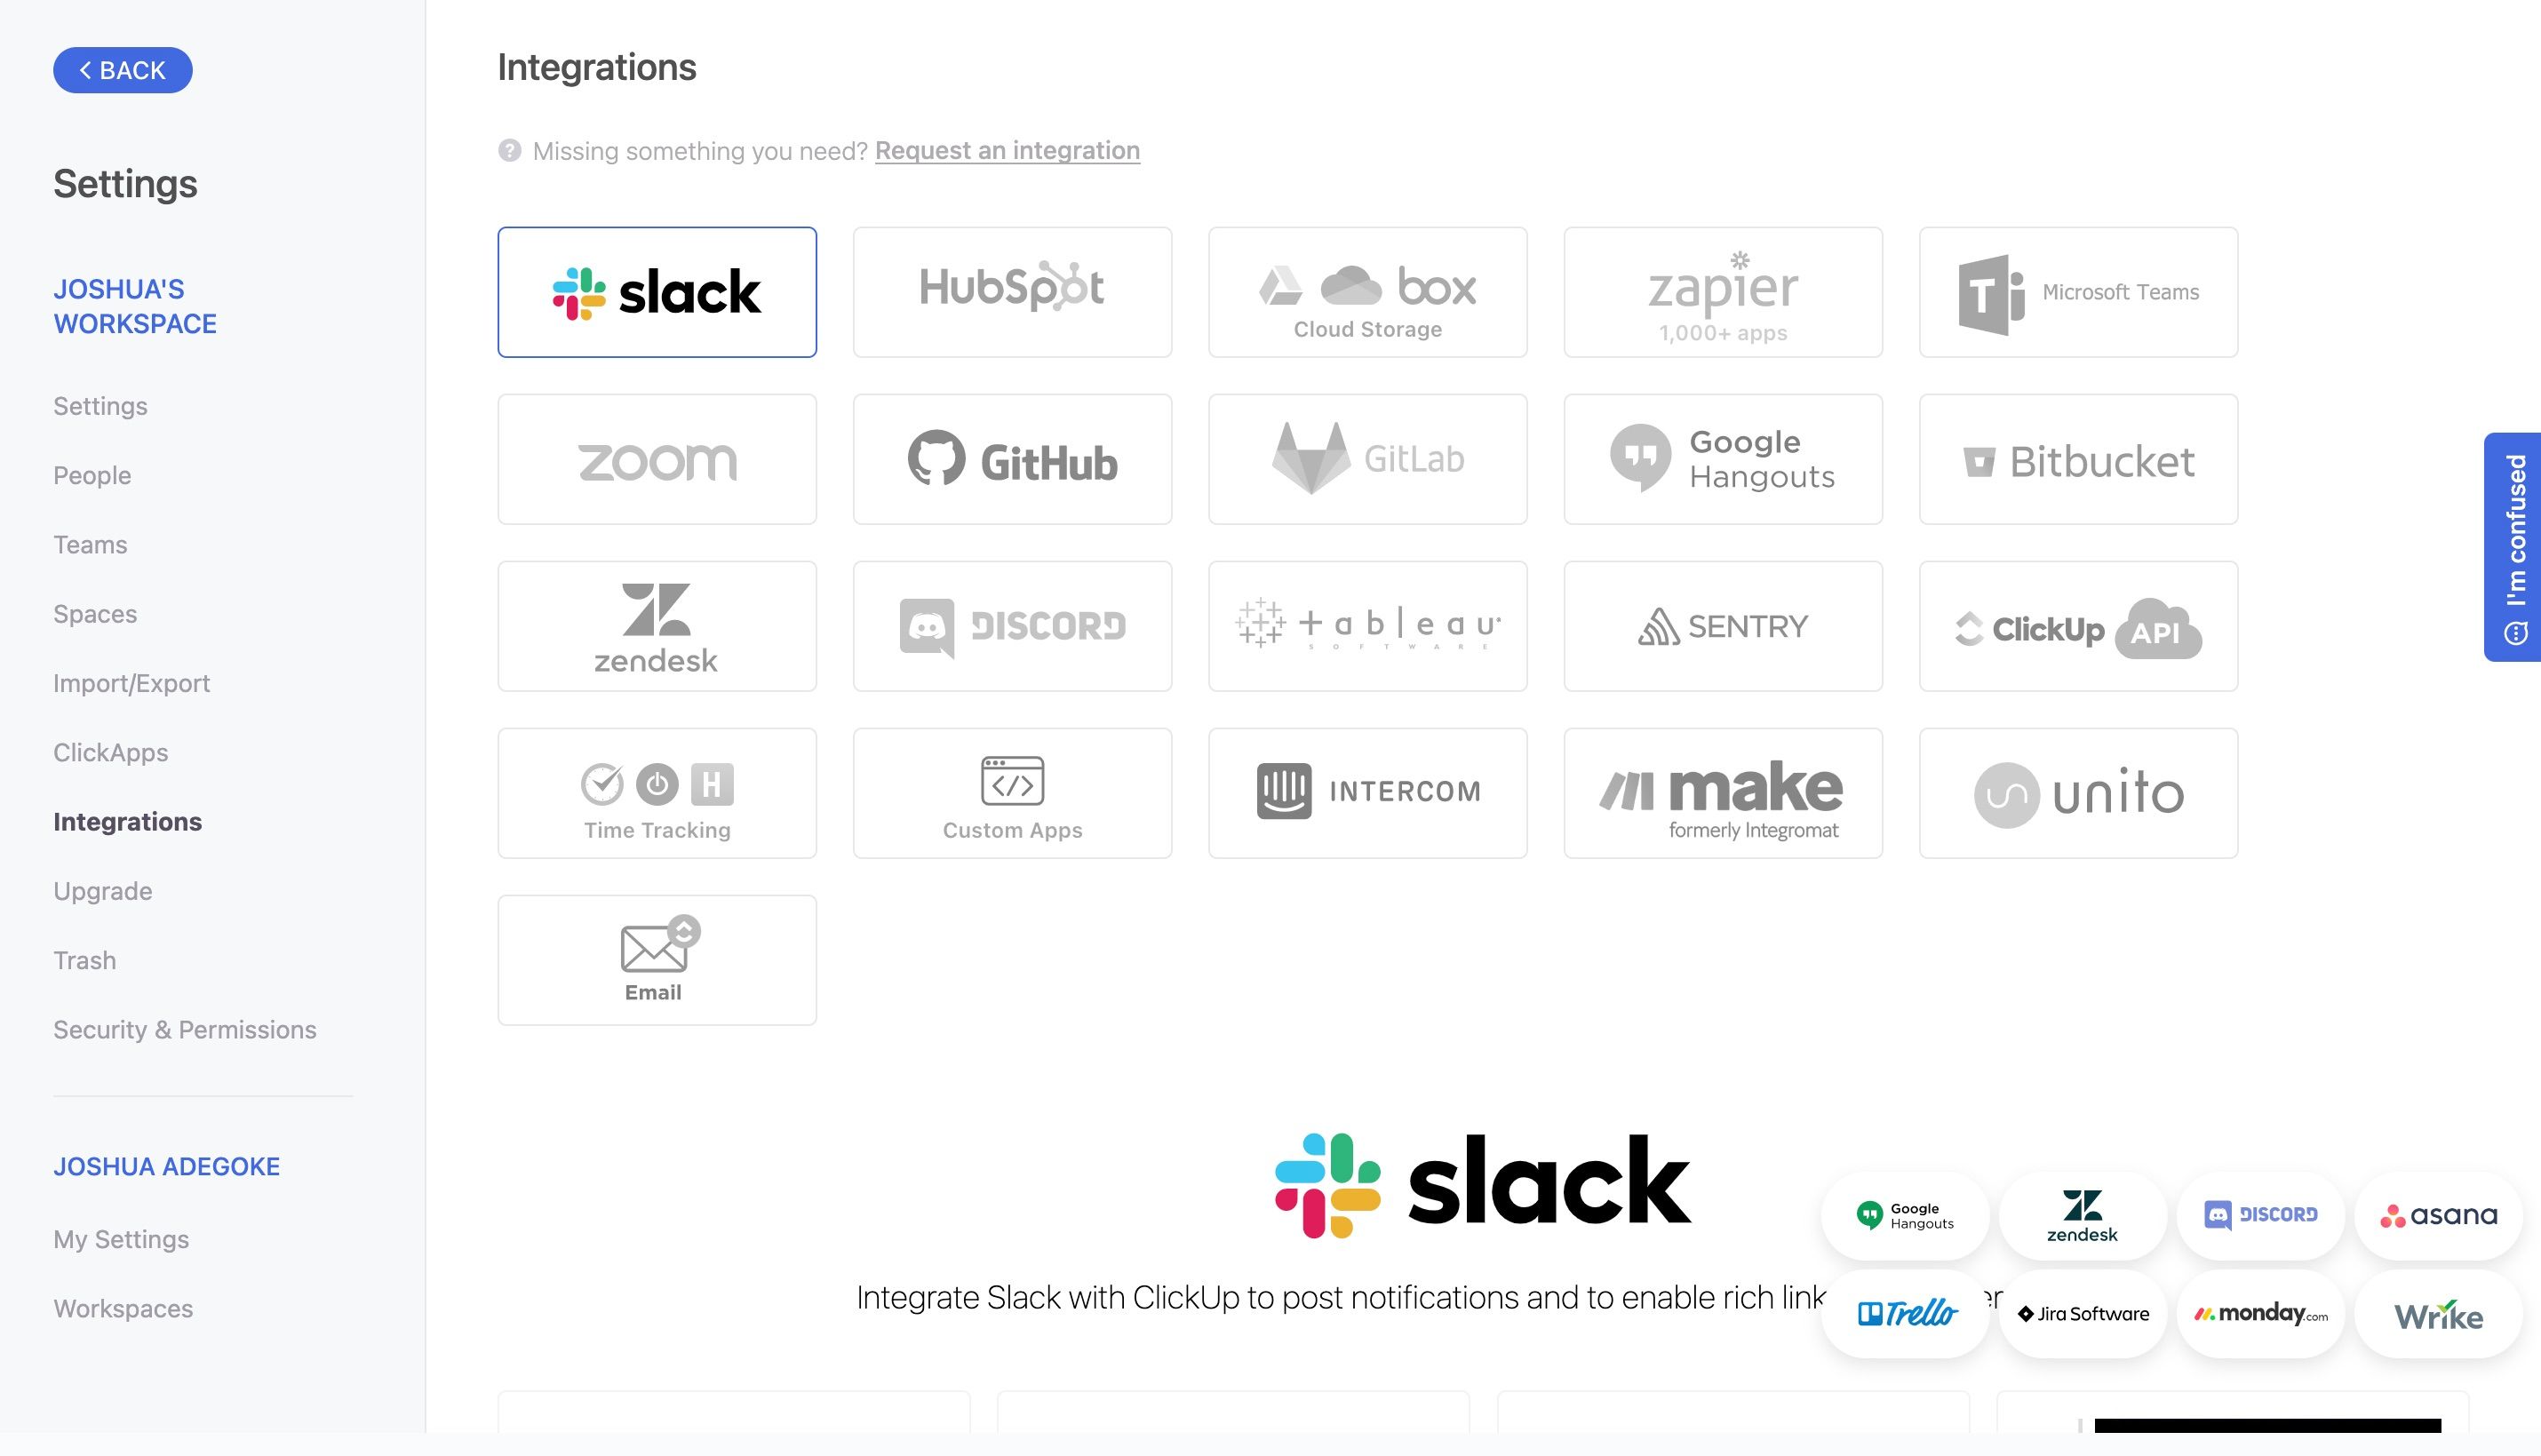Viewport: 2541px width, 1456px height.
Task: Click the Zendesk integration icon
Action: click(x=658, y=627)
